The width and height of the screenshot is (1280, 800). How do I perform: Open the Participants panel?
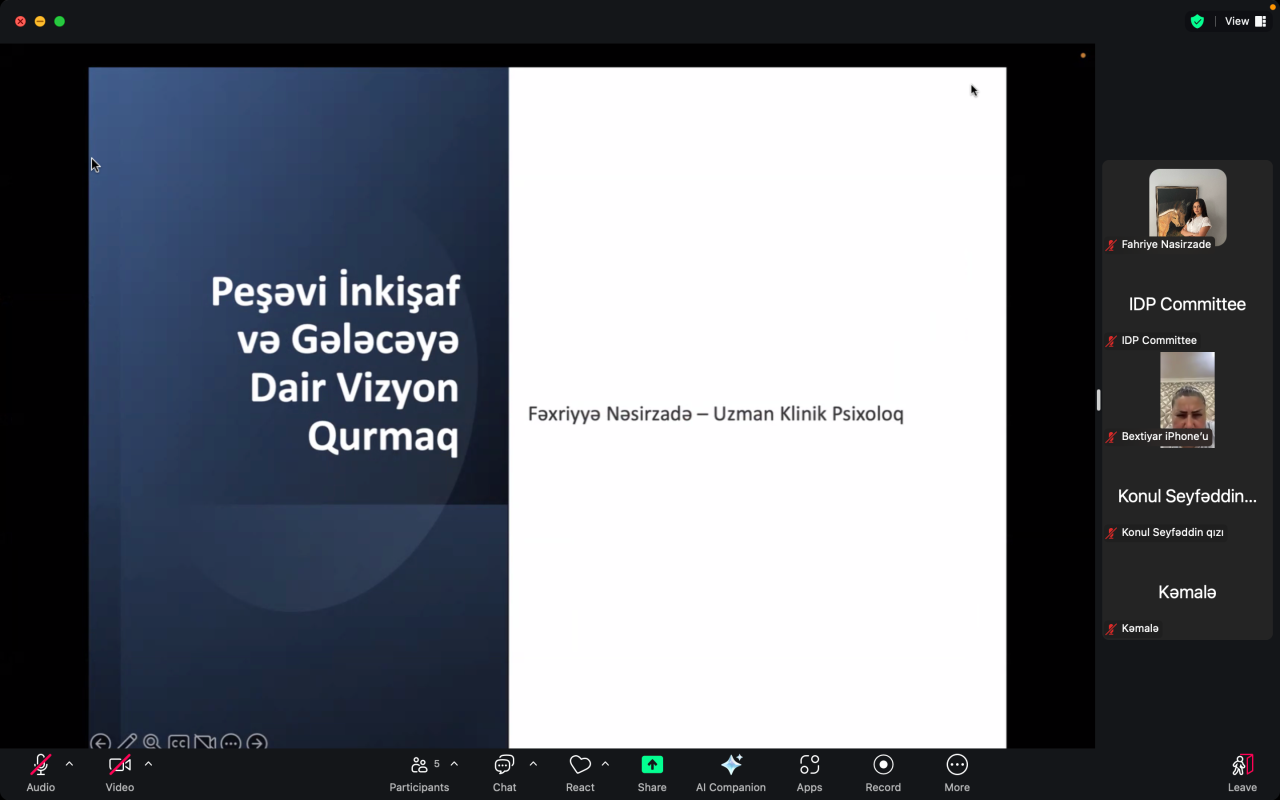[419, 772]
